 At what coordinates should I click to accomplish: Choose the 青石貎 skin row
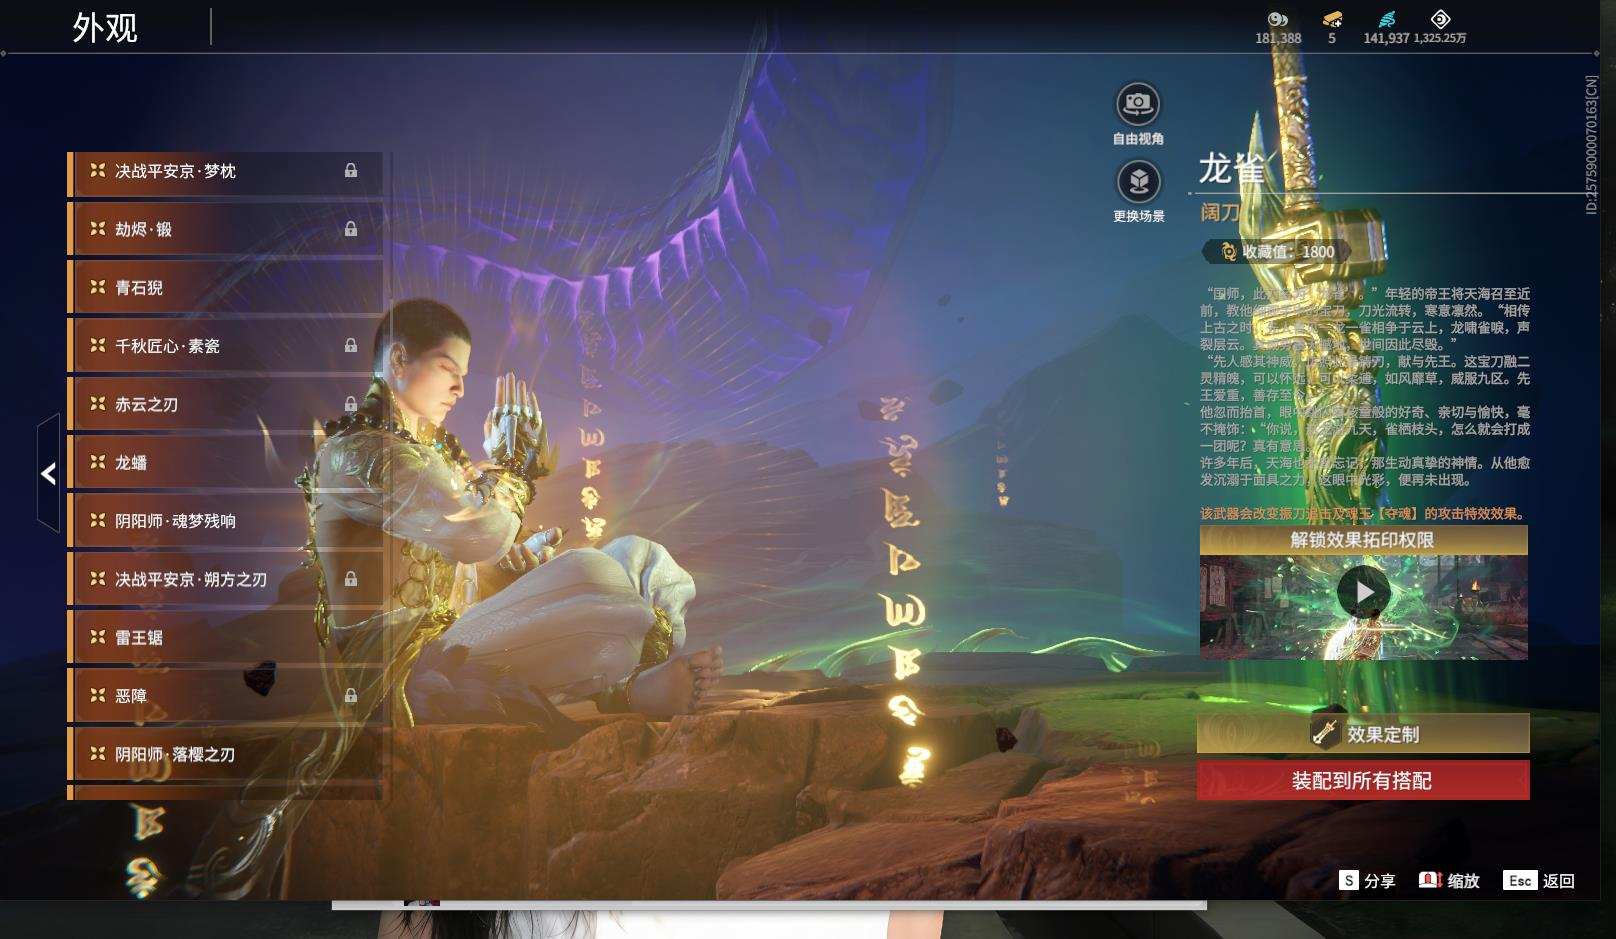point(225,288)
